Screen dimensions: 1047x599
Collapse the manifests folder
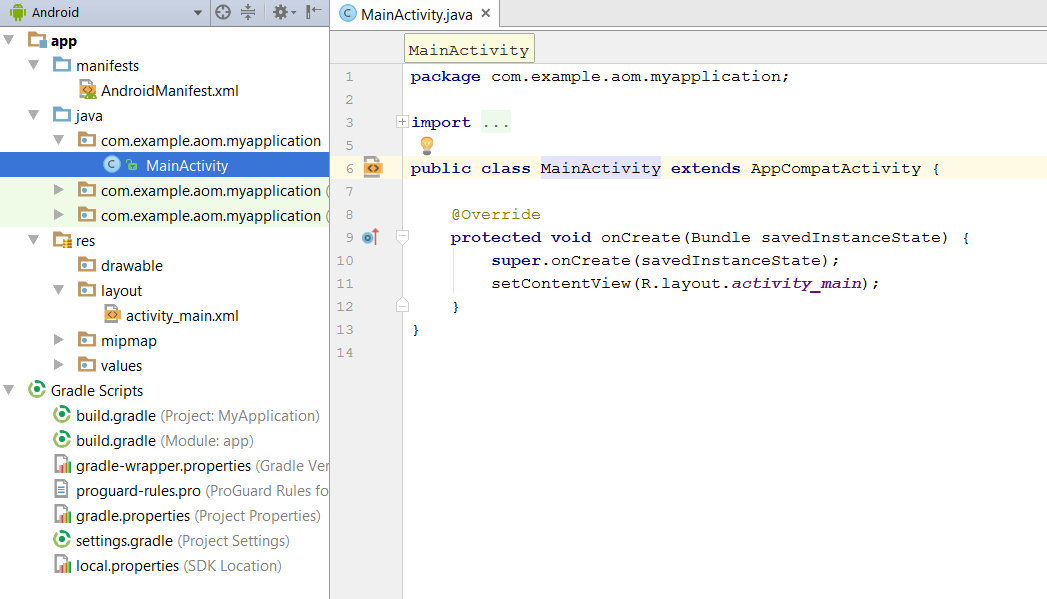(34, 66)
